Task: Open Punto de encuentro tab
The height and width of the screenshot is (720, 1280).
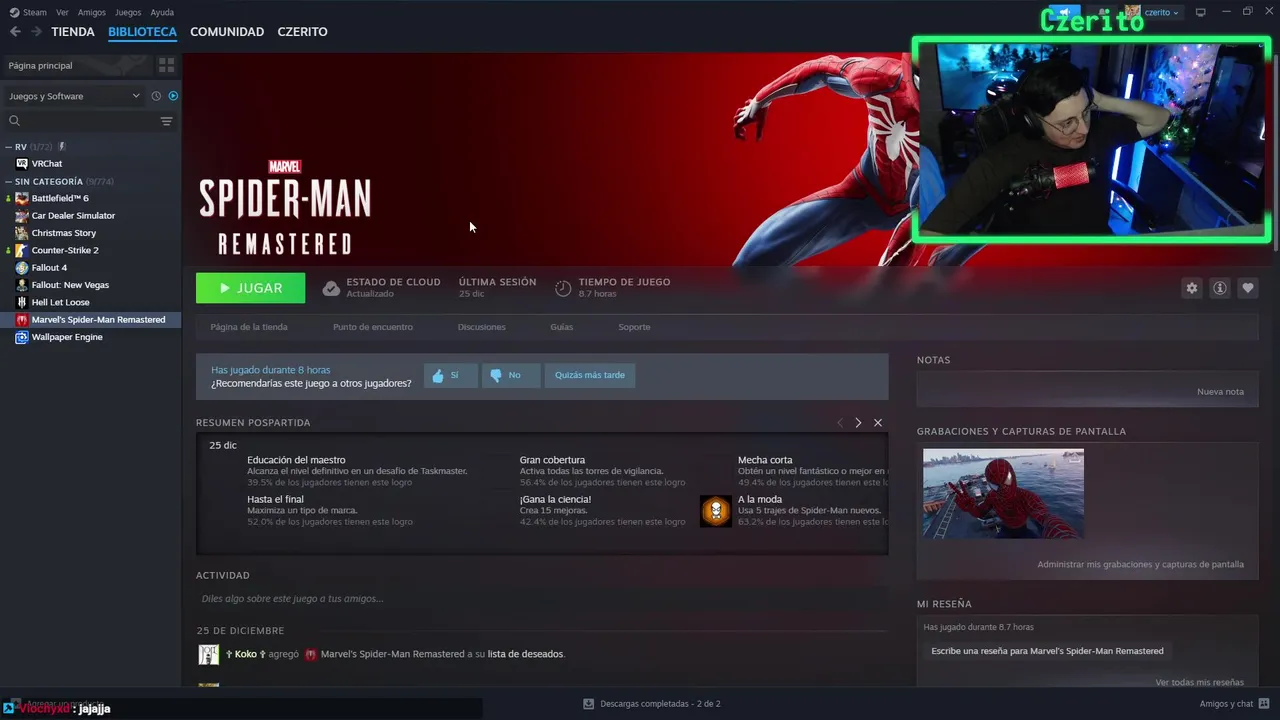Action: click(x=373, y=327)
